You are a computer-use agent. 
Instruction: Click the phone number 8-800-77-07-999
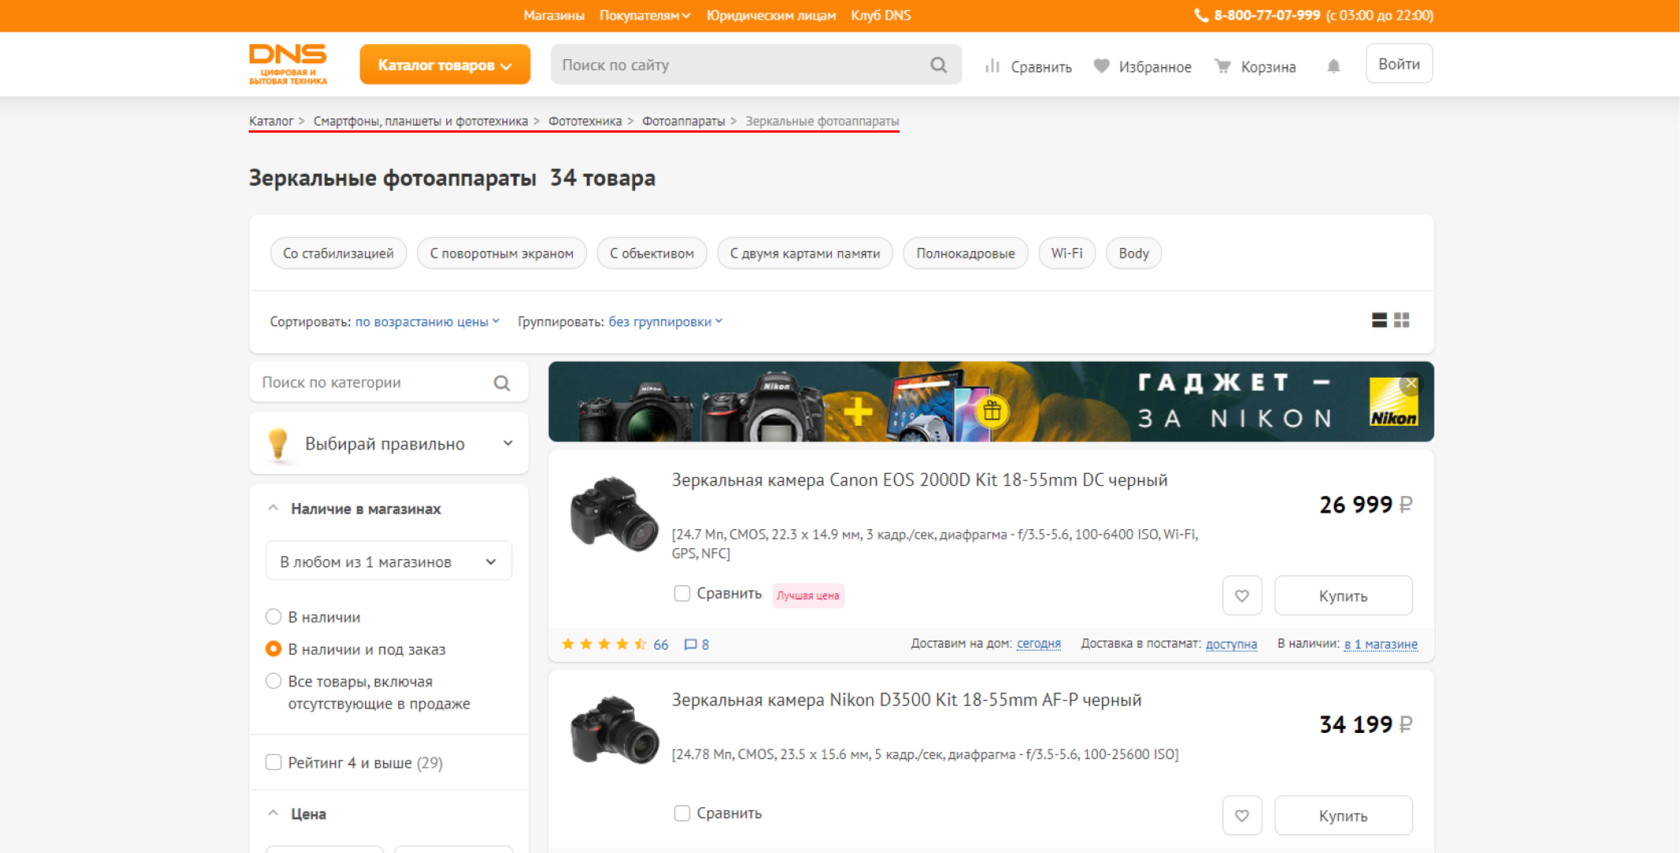[x=1266, y=15]
